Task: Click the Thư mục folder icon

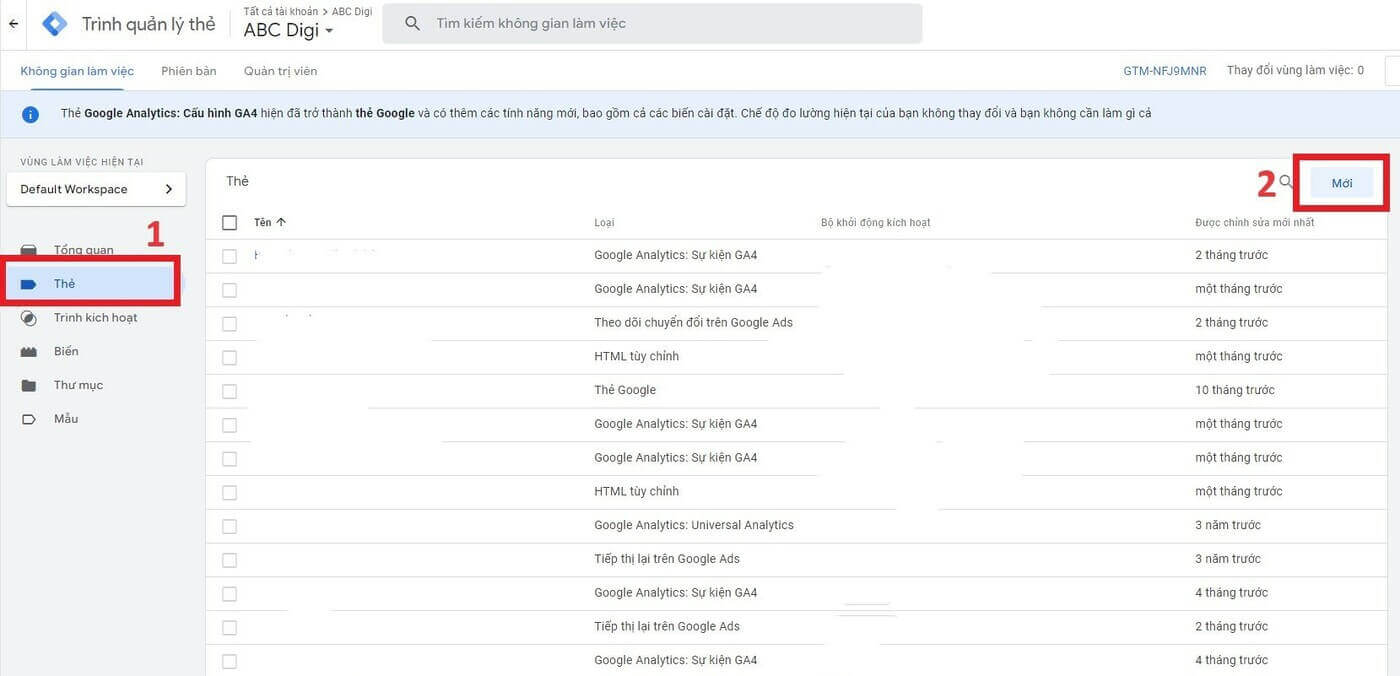Action: click(29, 385)
